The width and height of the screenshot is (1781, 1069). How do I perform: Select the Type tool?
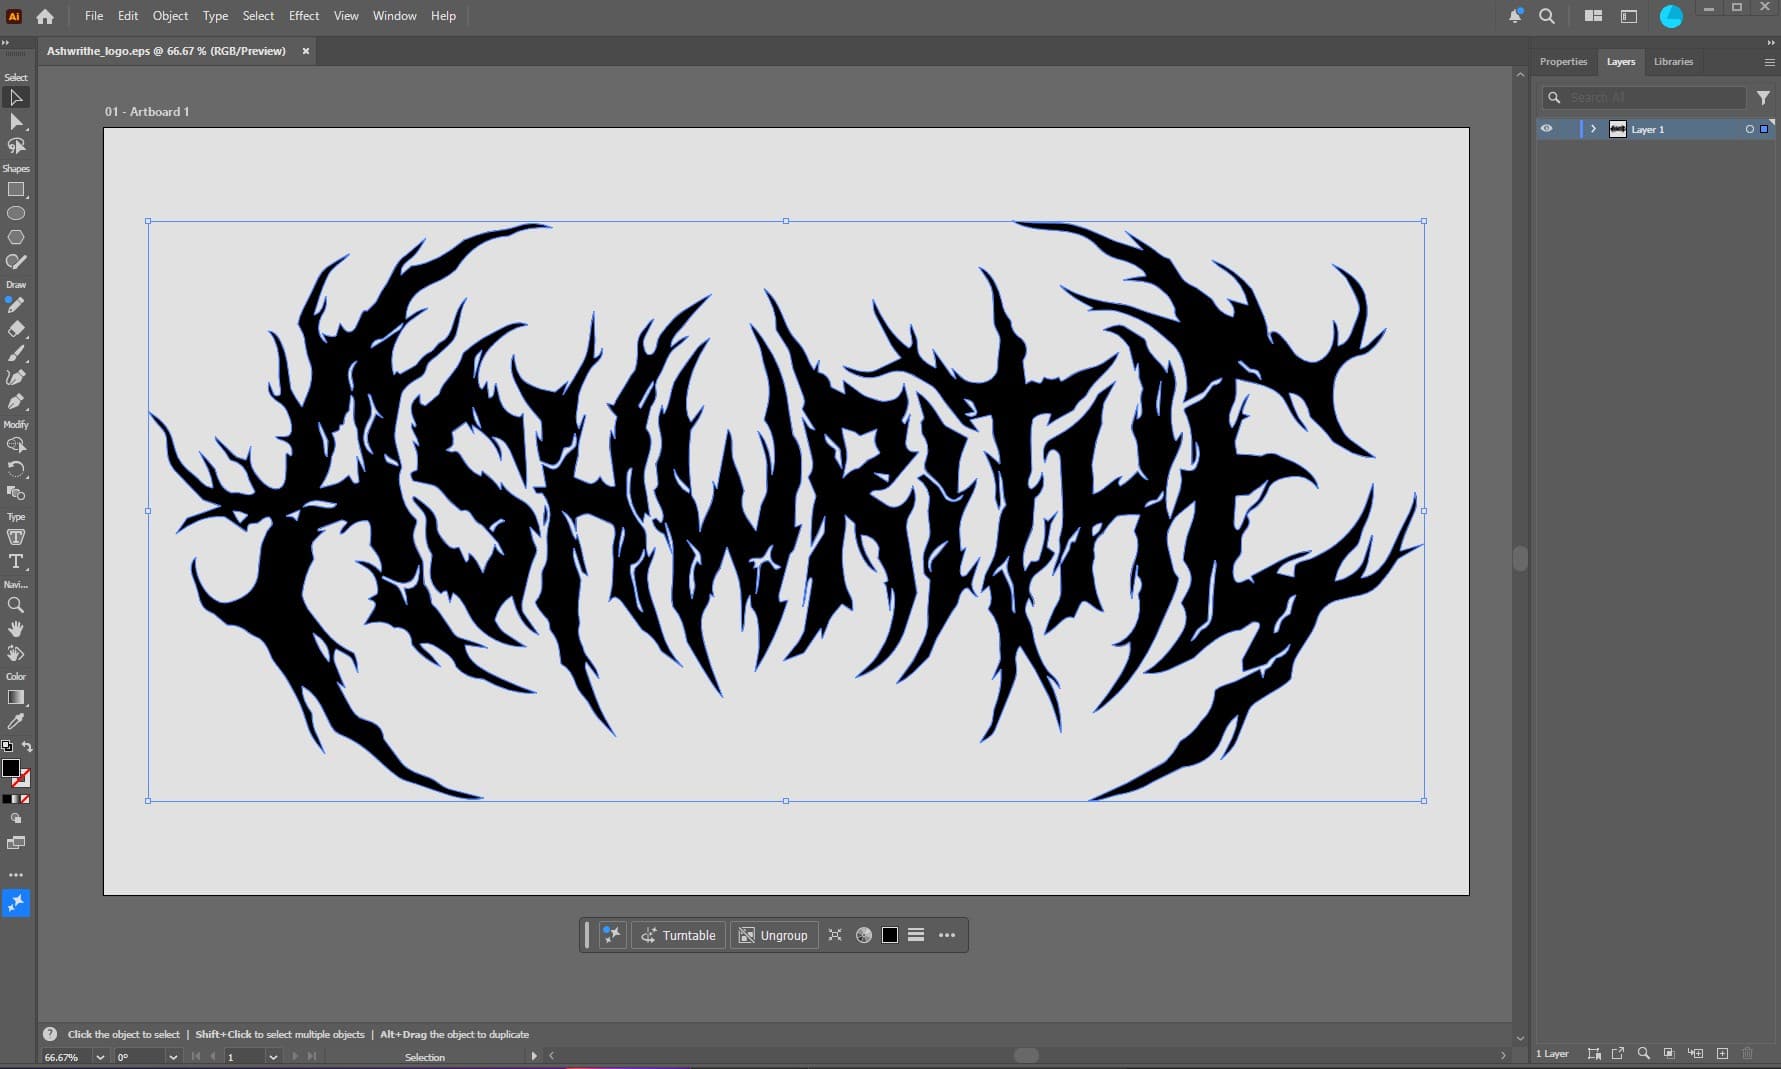coord(16,561)
